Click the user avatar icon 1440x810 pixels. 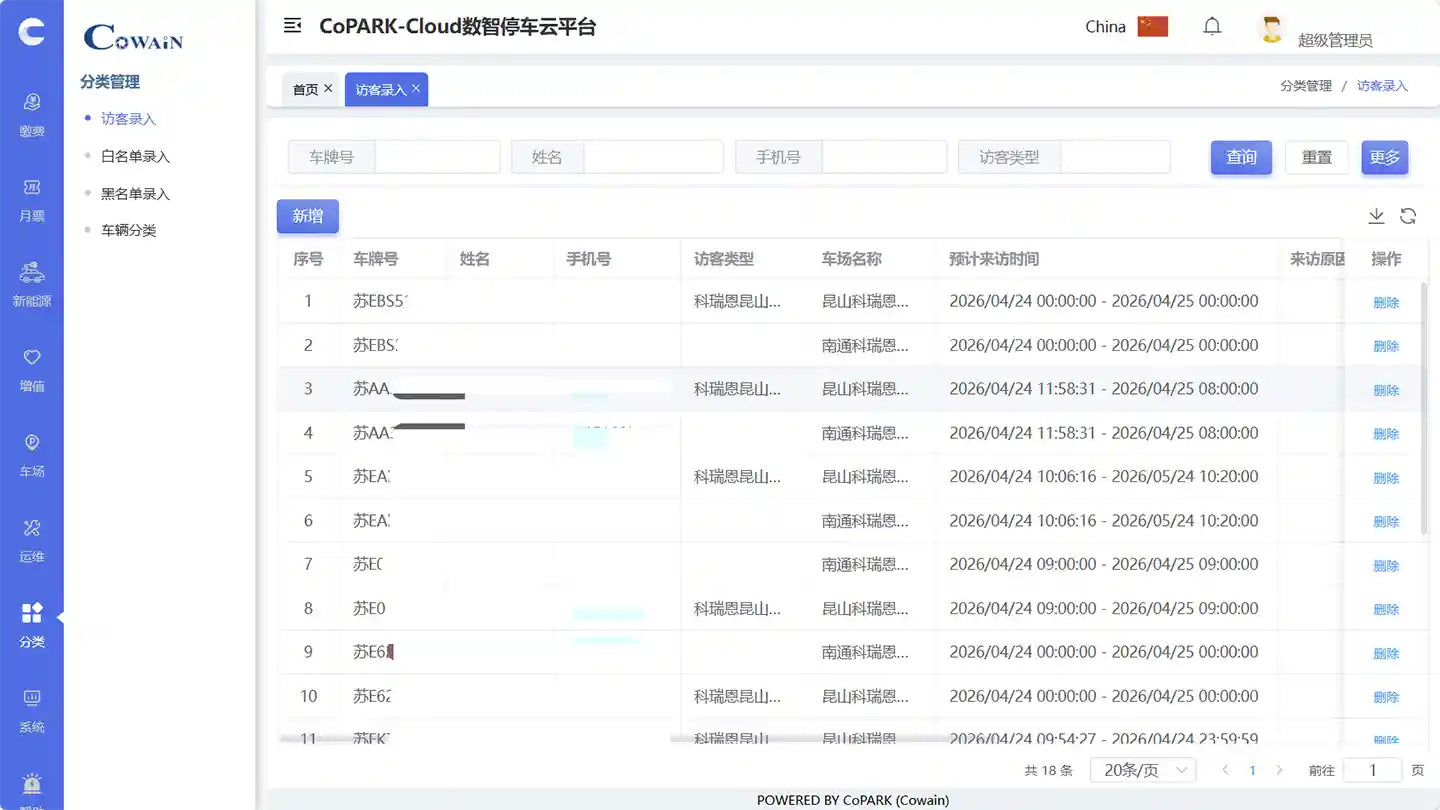[1272, 29]
